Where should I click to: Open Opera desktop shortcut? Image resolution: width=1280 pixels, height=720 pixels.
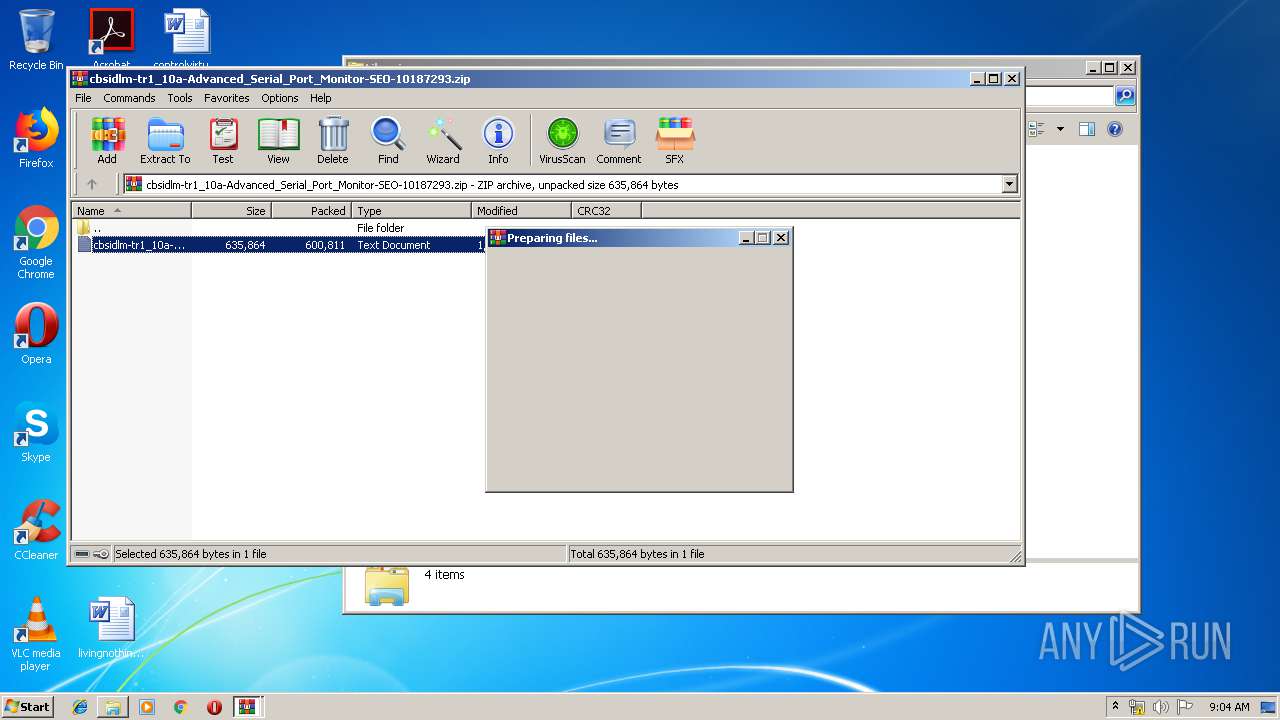36,334
